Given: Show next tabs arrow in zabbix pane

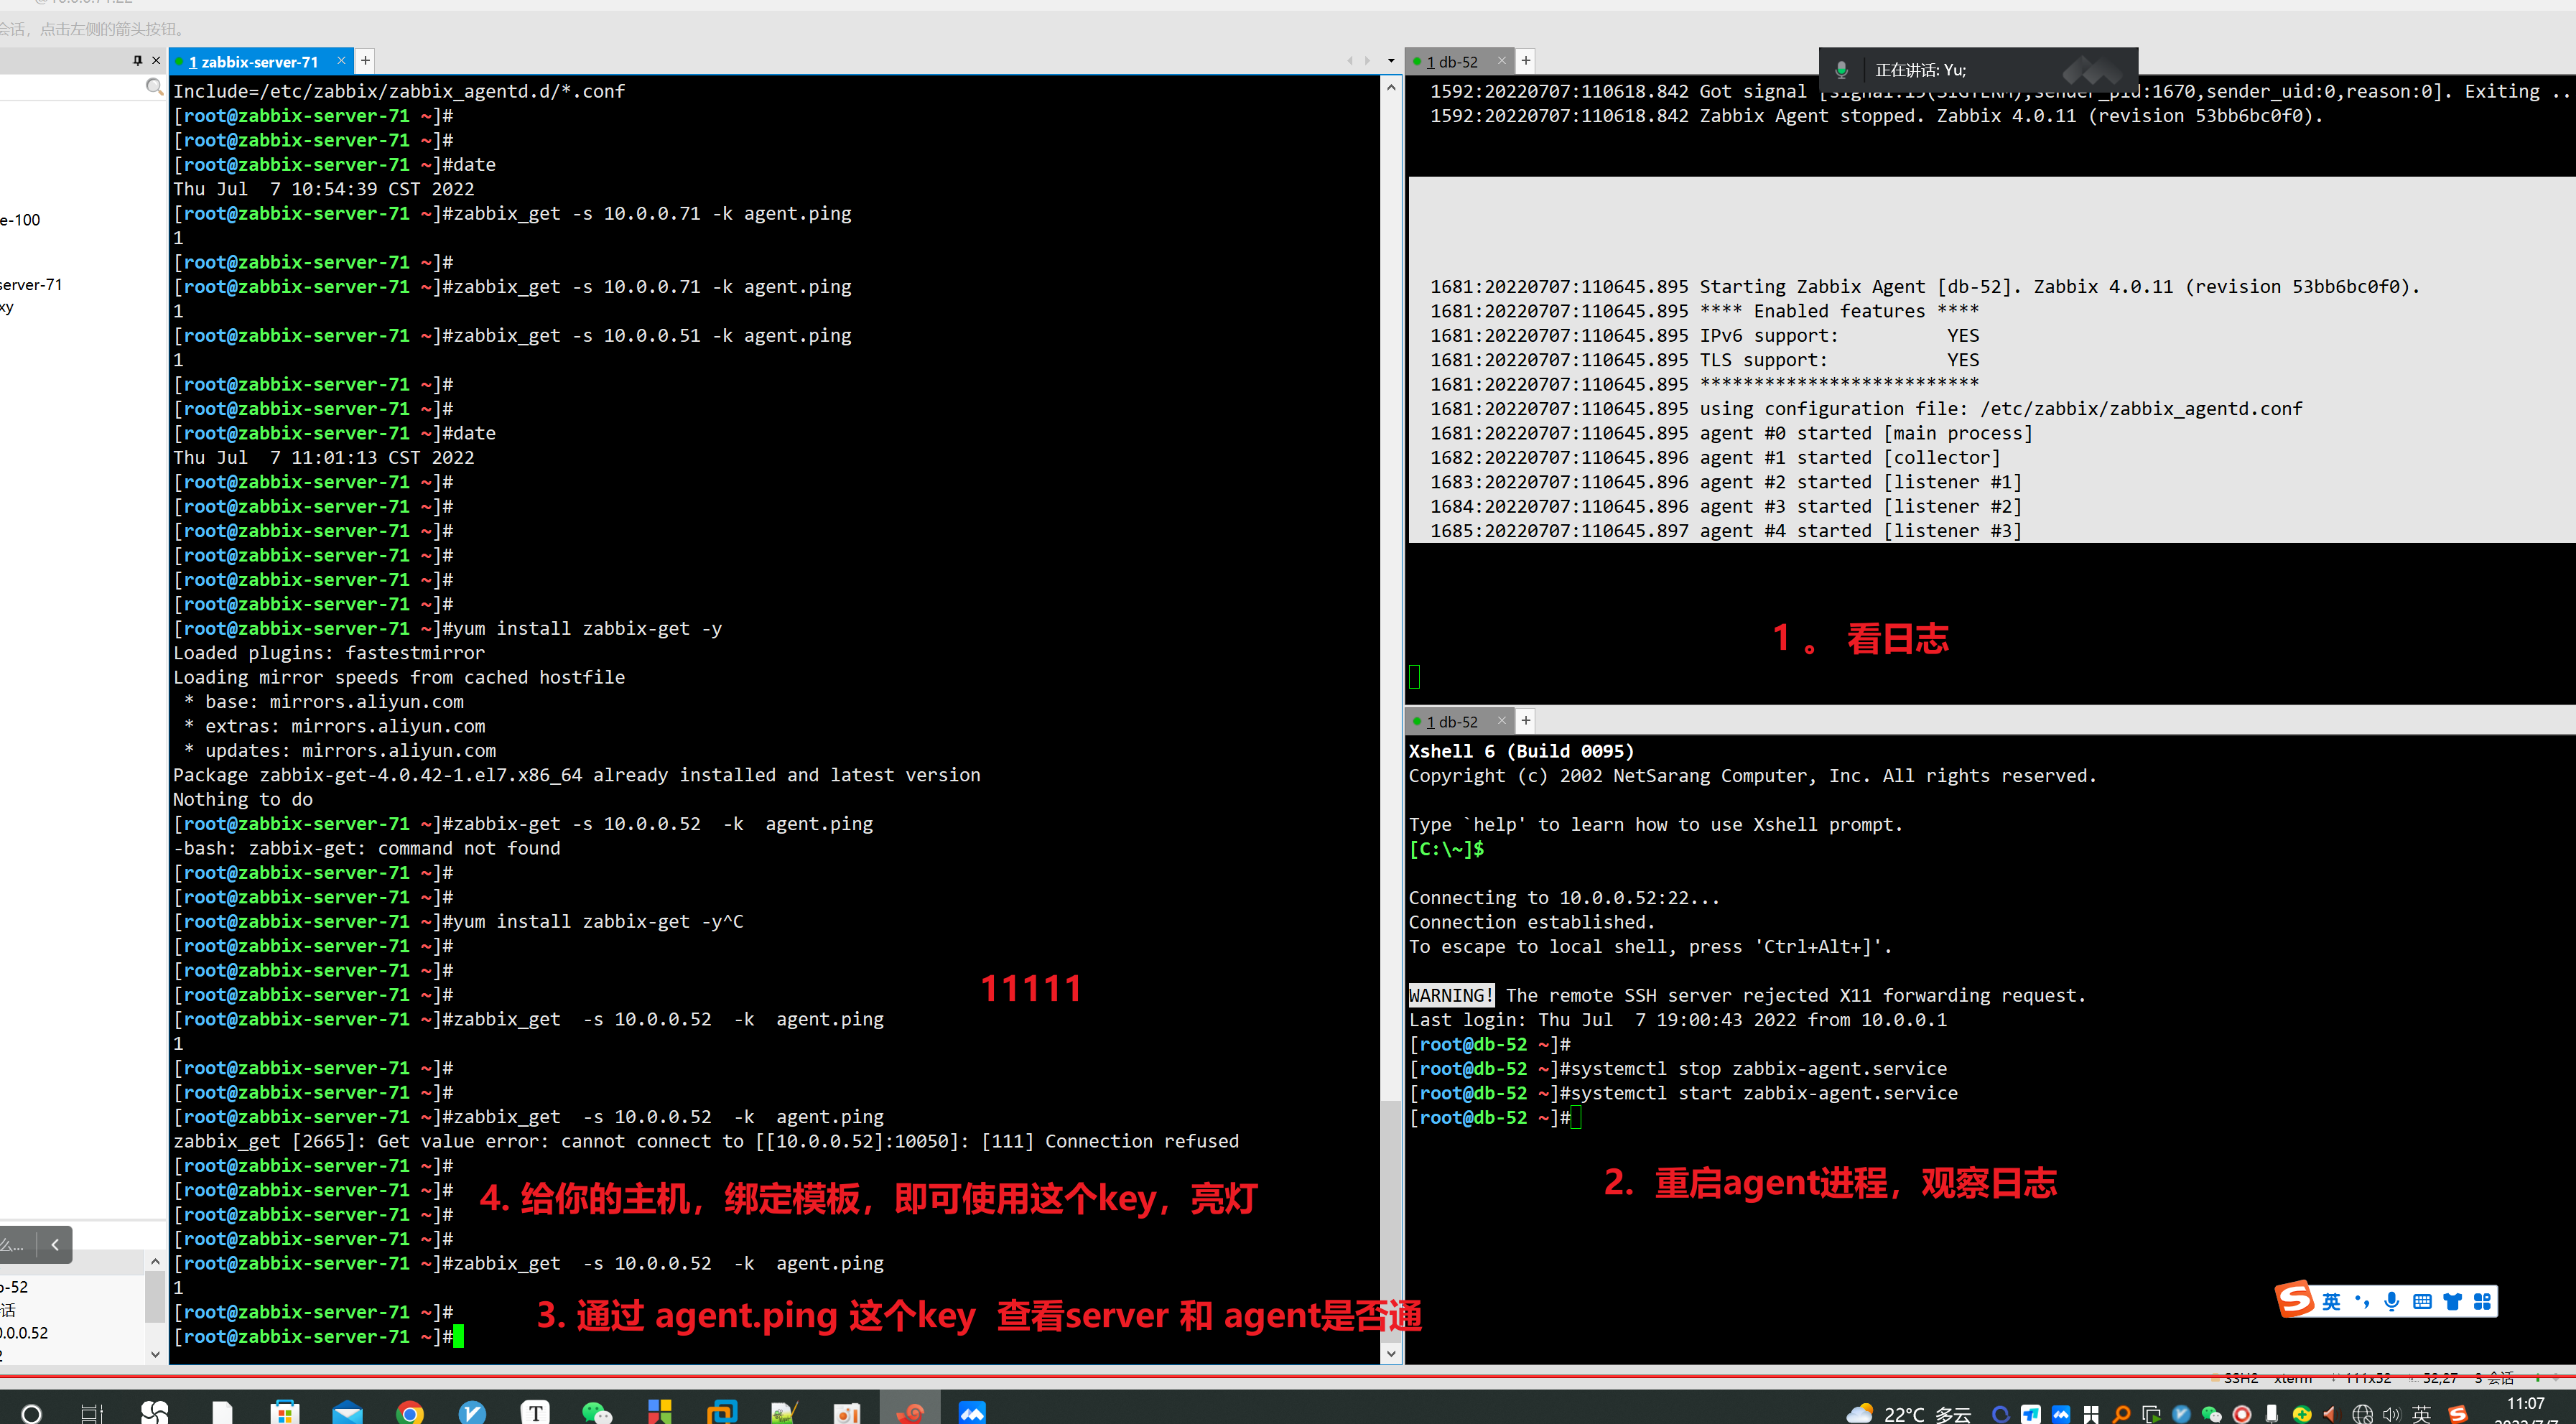Looking at the screenshot, I should 1367,62.
